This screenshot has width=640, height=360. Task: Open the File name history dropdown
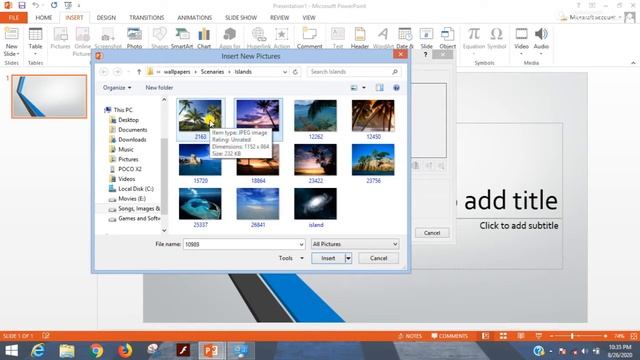(301, 244)
